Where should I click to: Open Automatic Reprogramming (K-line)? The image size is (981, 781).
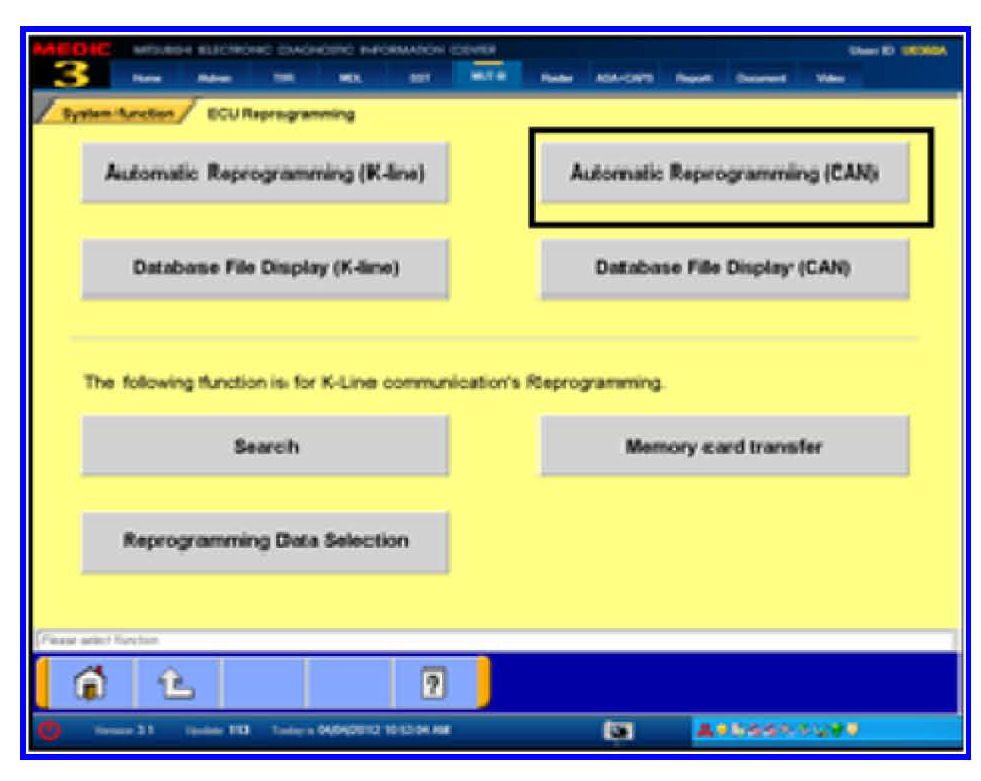tap(265, 173)
